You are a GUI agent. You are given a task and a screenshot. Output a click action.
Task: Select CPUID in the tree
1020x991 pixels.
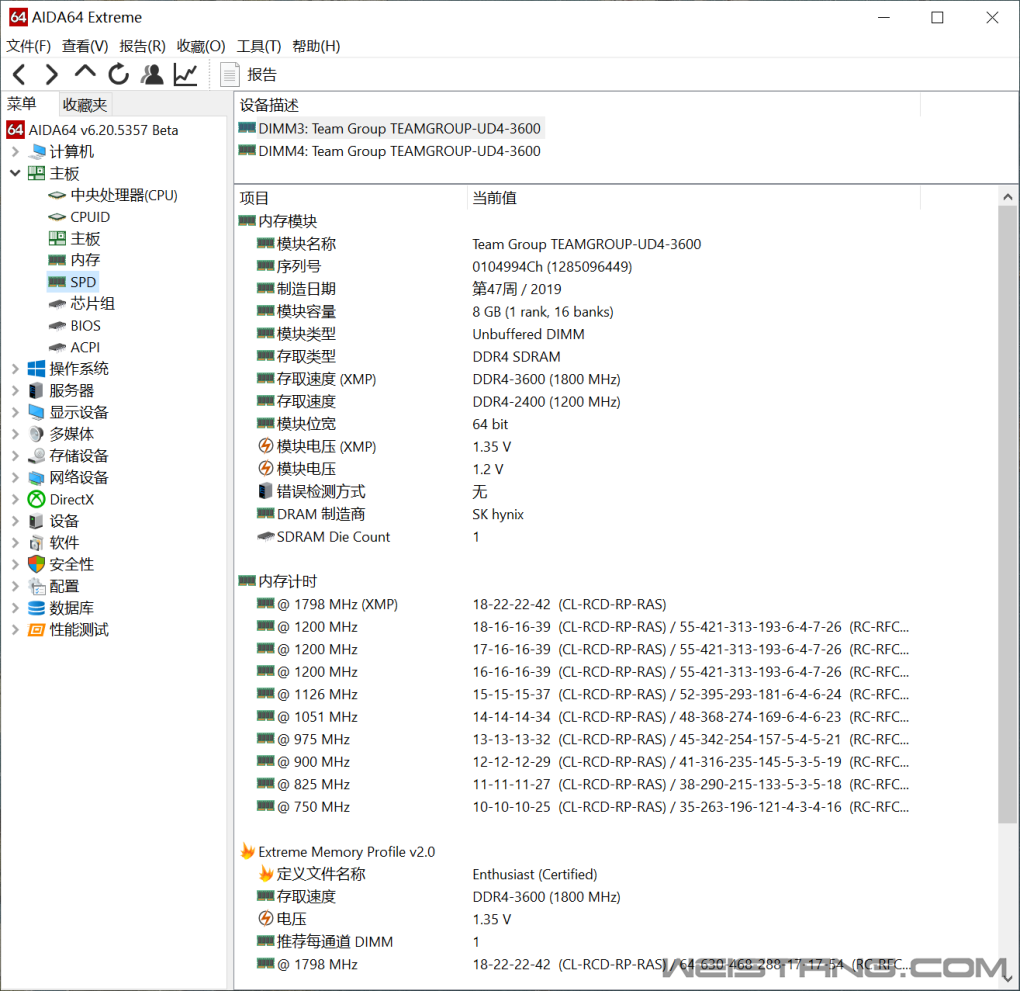tap(79, 217)
